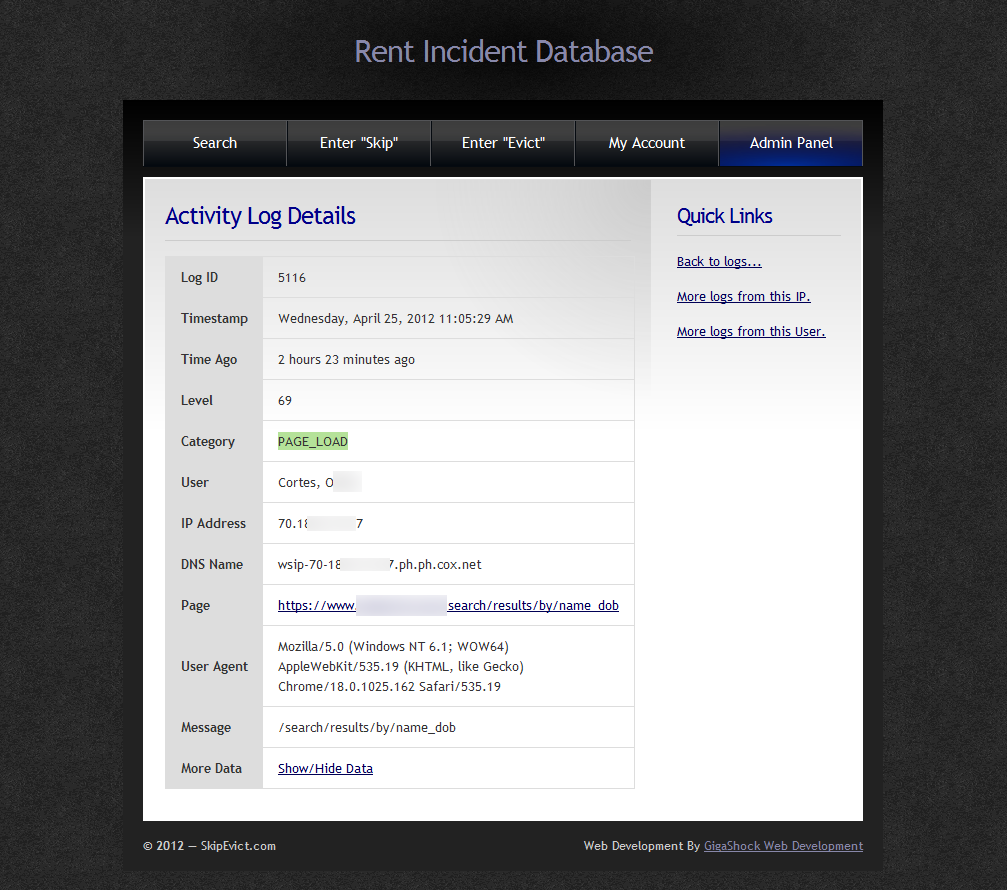Click the Time Ago row label
The width and height of the screenshot is (1007, 890).
tap(209, 360)
